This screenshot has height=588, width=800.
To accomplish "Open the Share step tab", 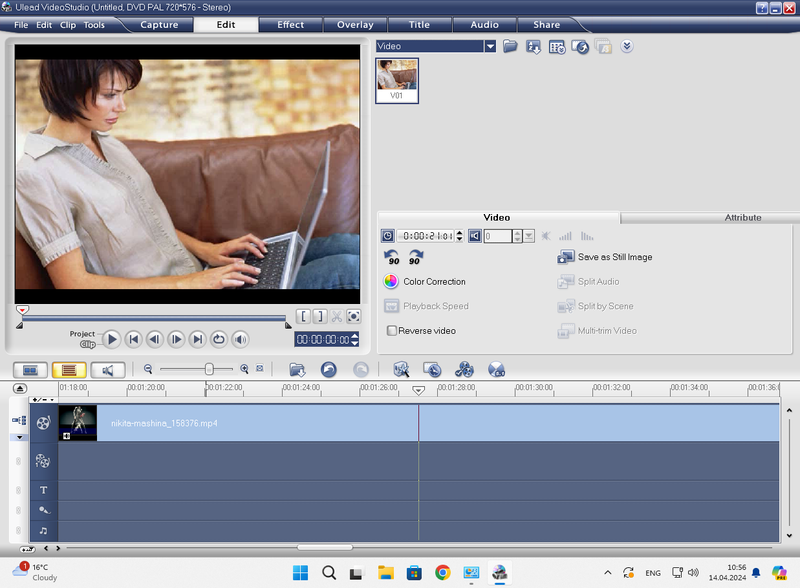I will click(546, 24).
